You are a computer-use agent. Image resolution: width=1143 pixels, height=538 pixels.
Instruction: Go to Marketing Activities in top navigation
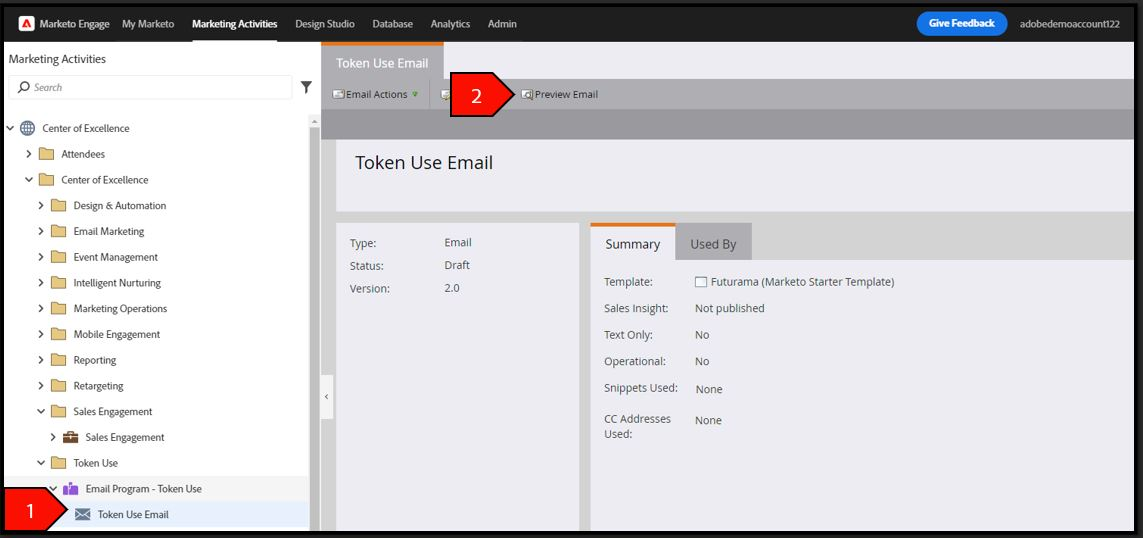(x=235, y=24)
